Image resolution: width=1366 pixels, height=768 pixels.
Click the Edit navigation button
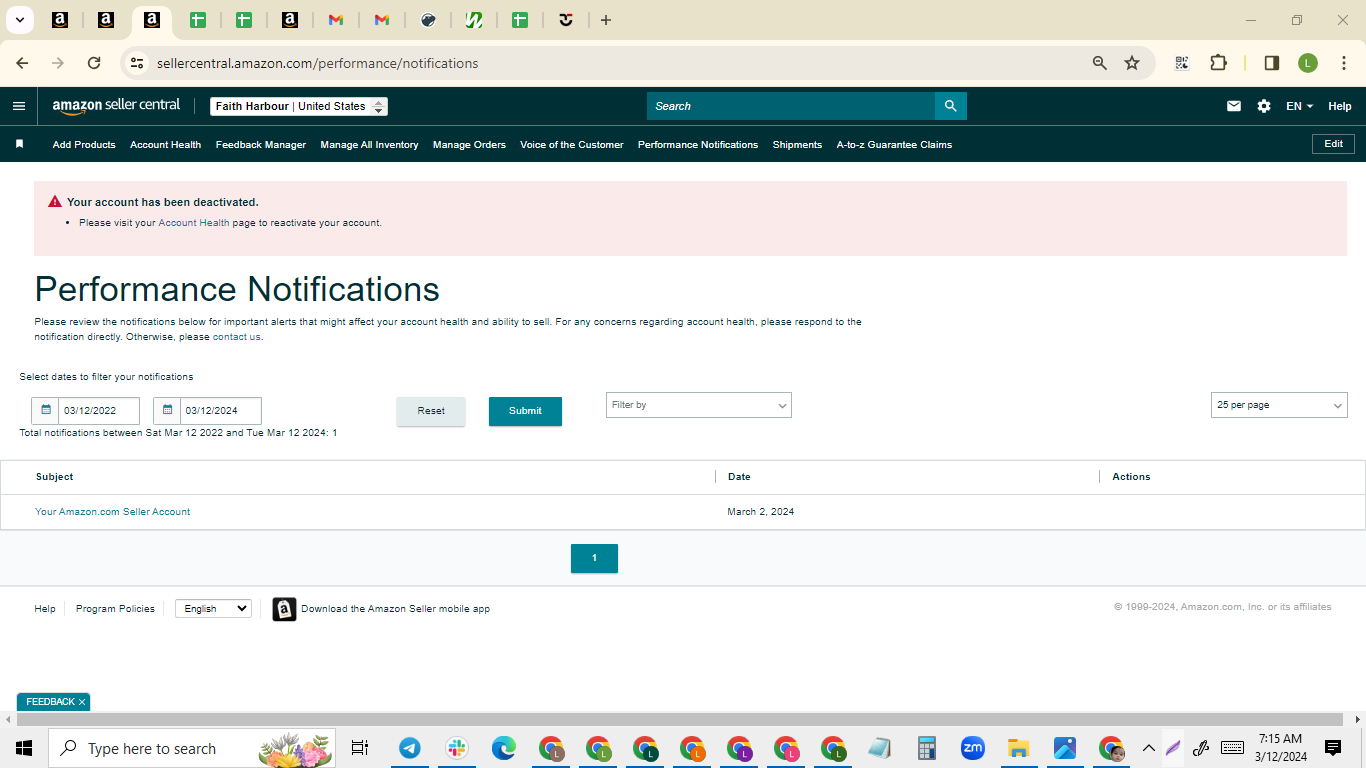point(1333,144)
